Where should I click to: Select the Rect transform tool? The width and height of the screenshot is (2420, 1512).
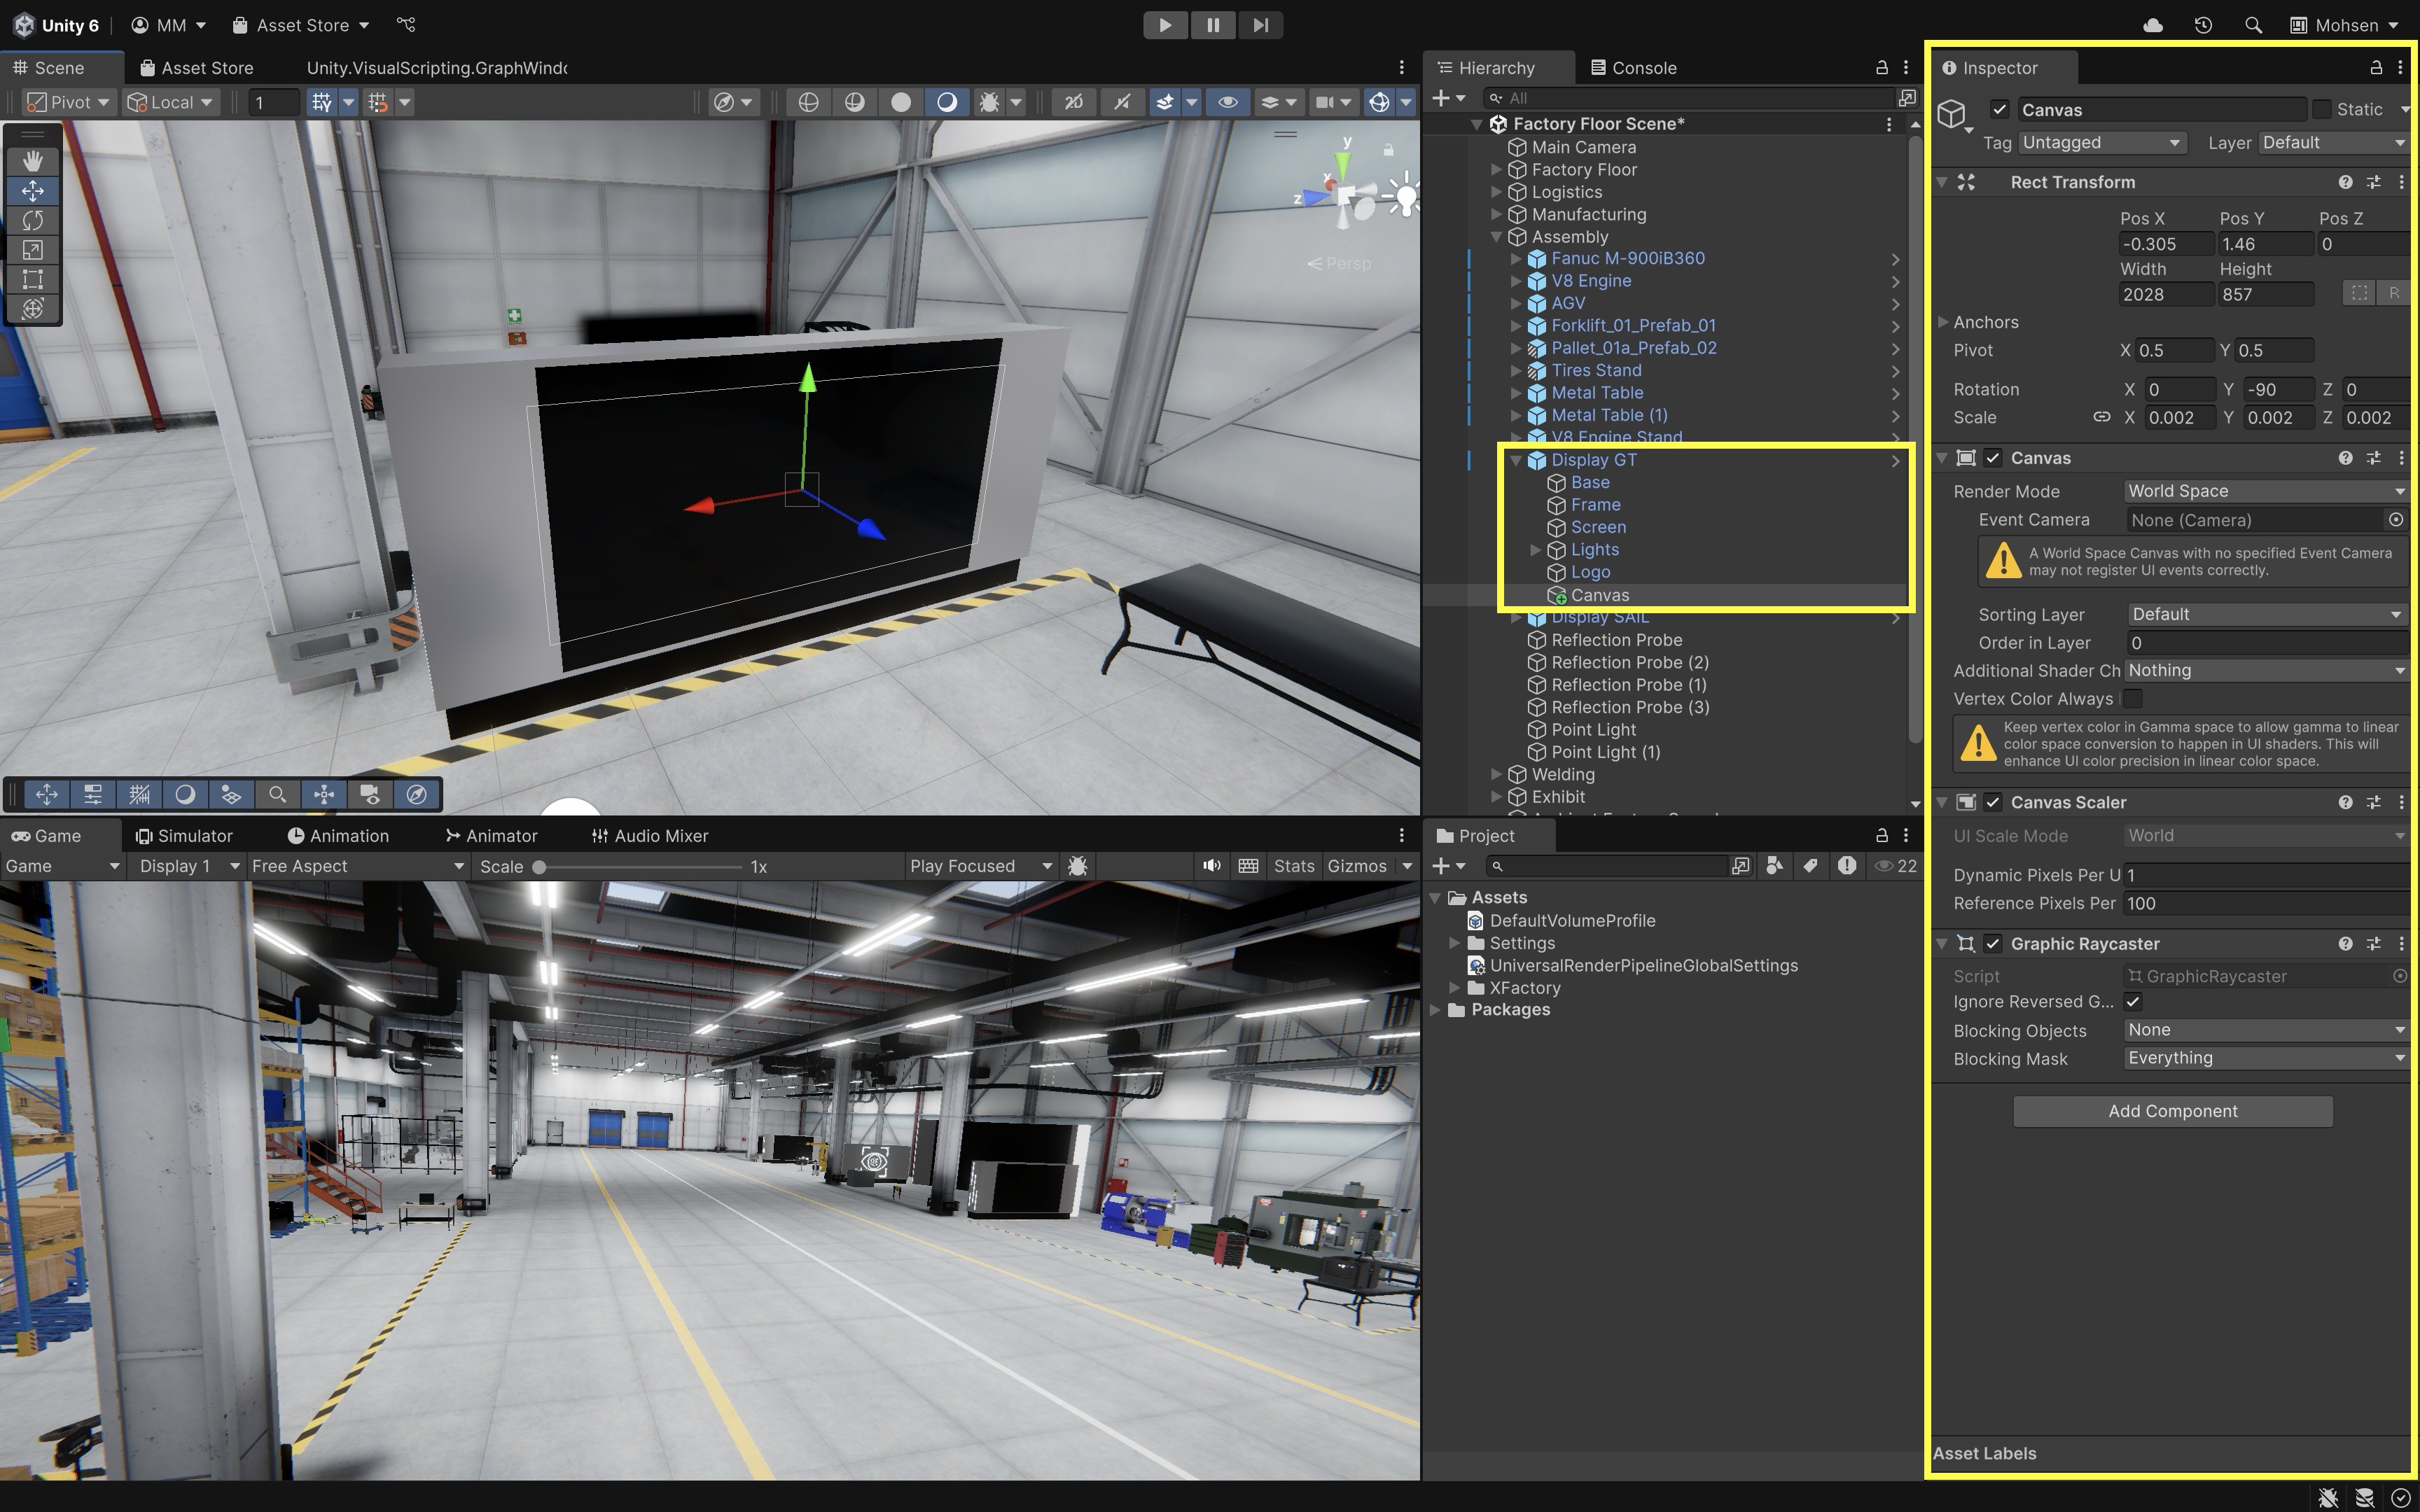point(32,279)
